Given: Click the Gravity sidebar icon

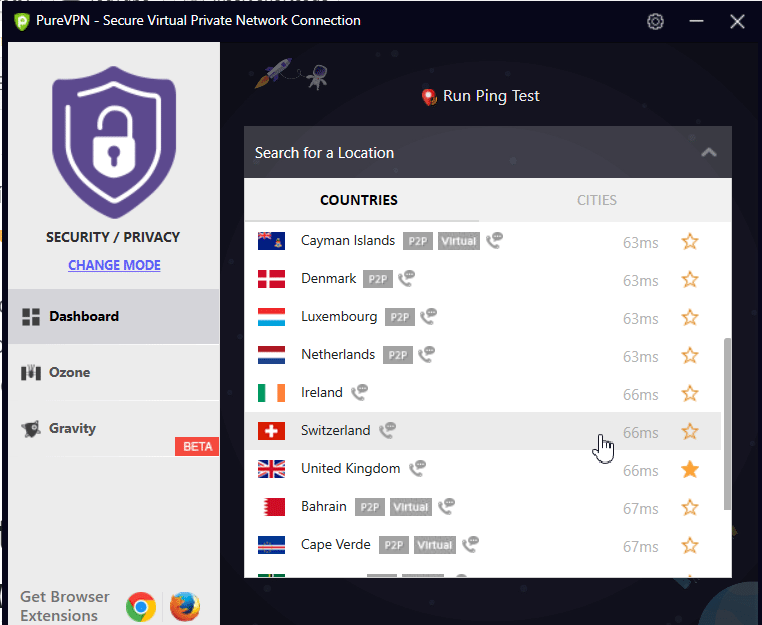Looking at the screenshot, I should click(x=31, y=429).
